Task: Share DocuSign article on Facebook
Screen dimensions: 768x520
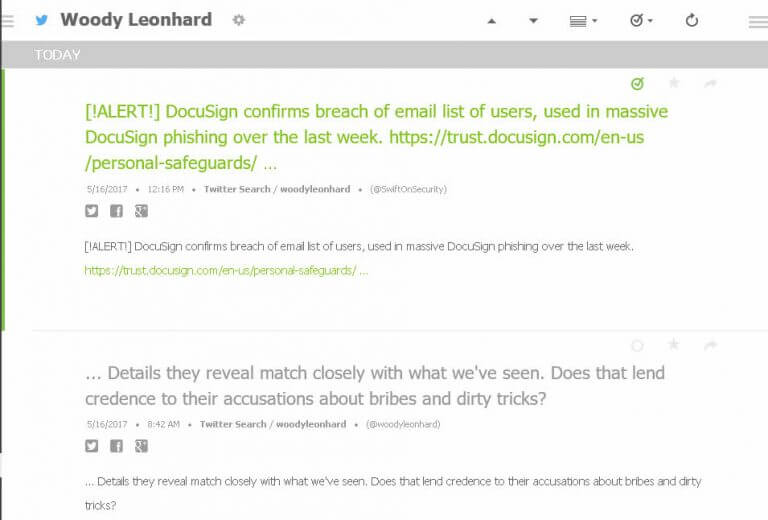Action: [117, 211]
